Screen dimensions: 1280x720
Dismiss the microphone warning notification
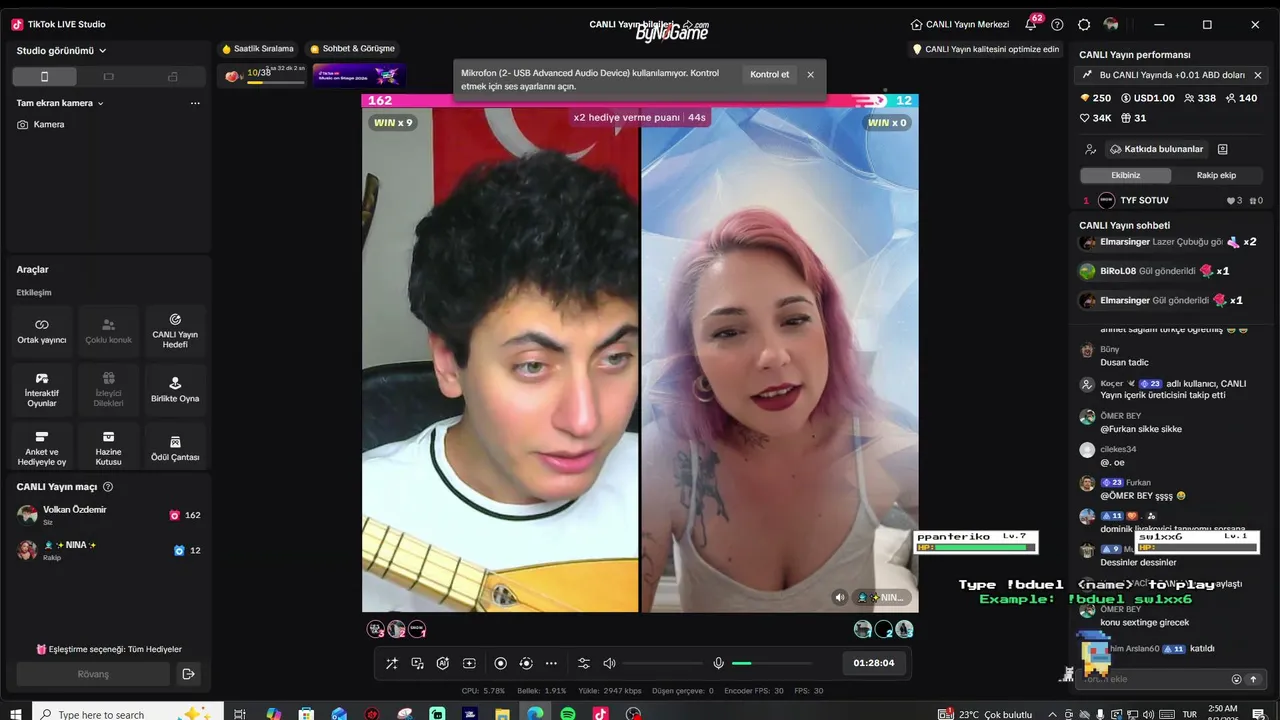tap(810, 74)
